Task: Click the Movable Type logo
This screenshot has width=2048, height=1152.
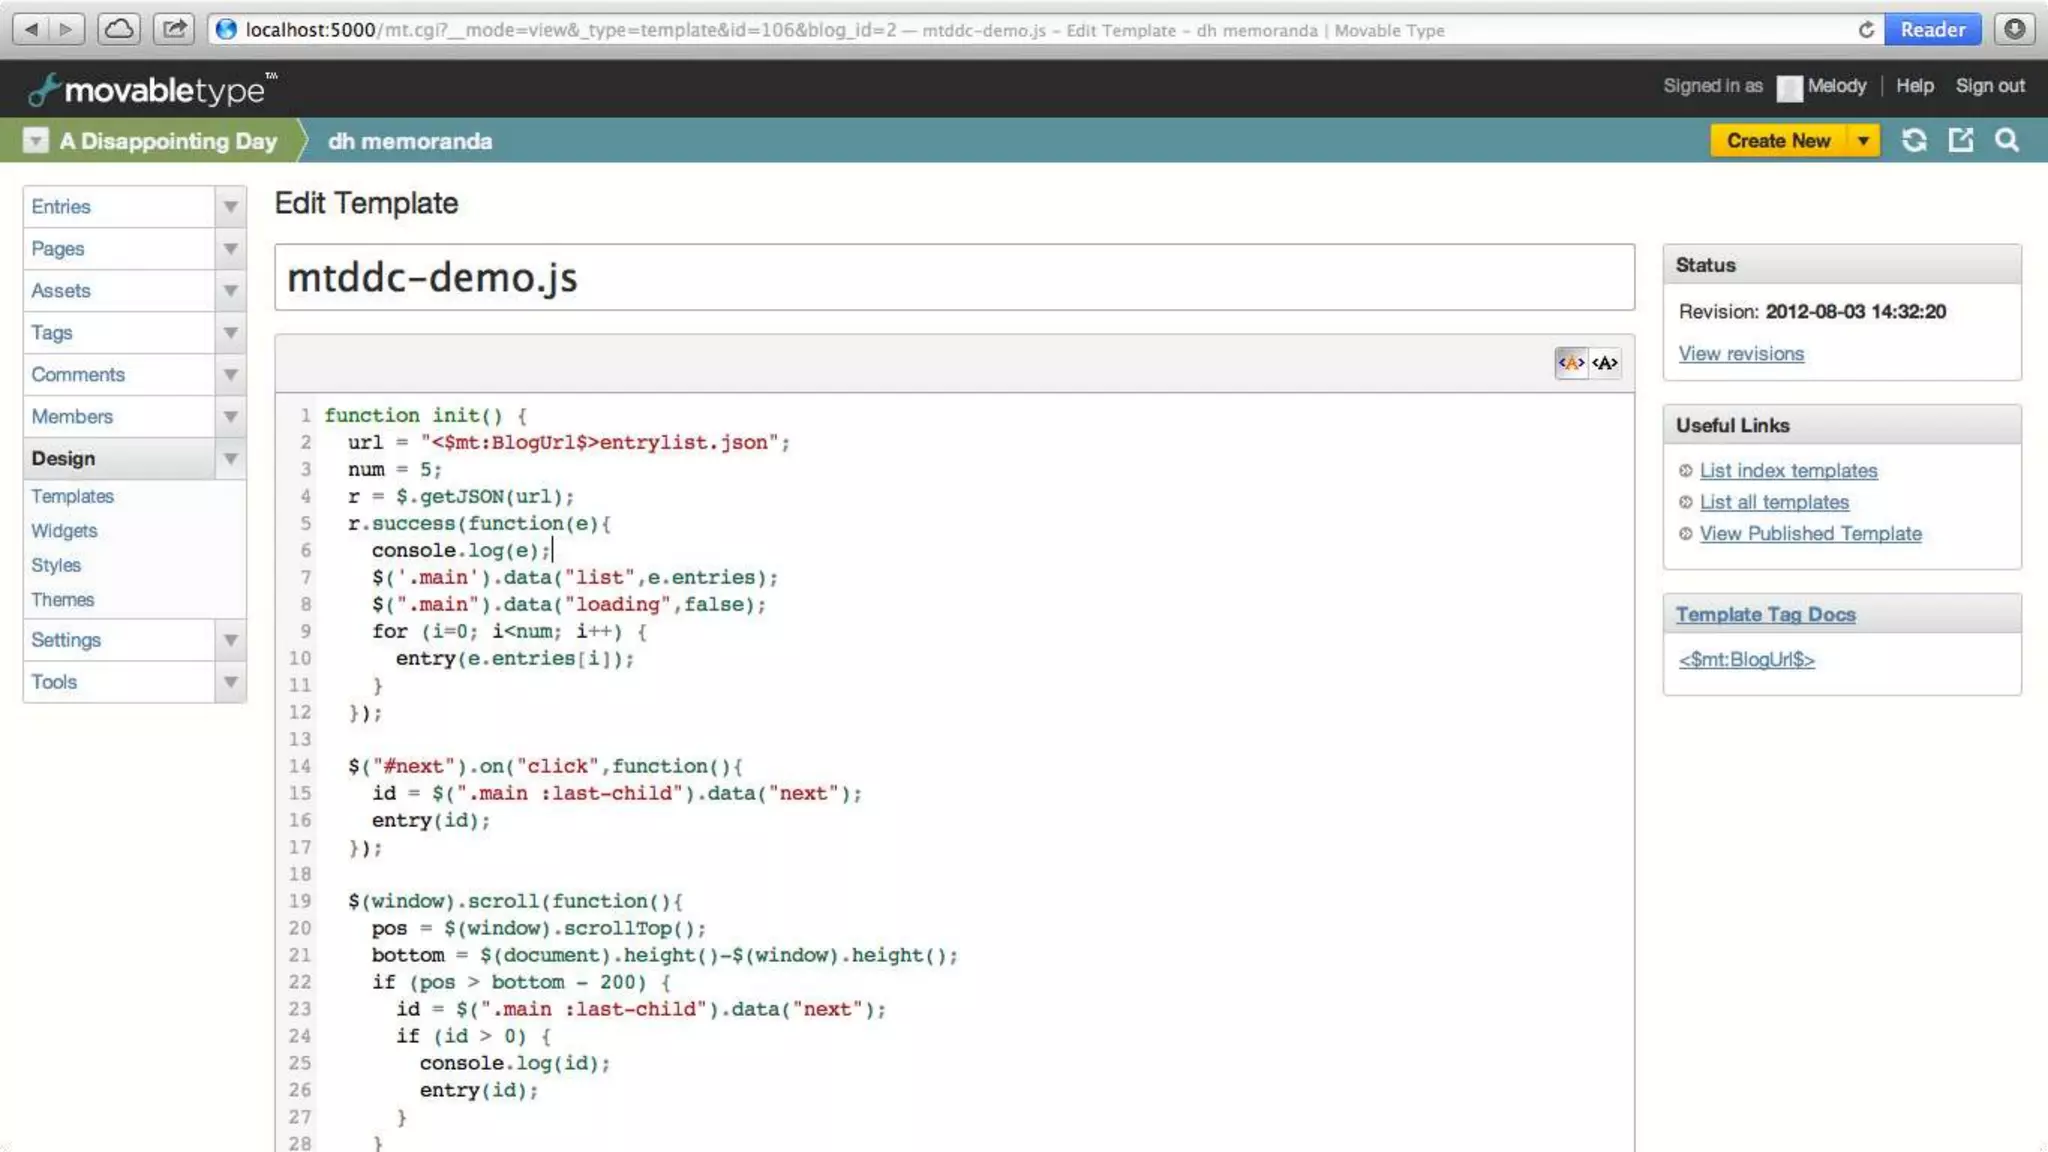Action: (x=152, y=90)
